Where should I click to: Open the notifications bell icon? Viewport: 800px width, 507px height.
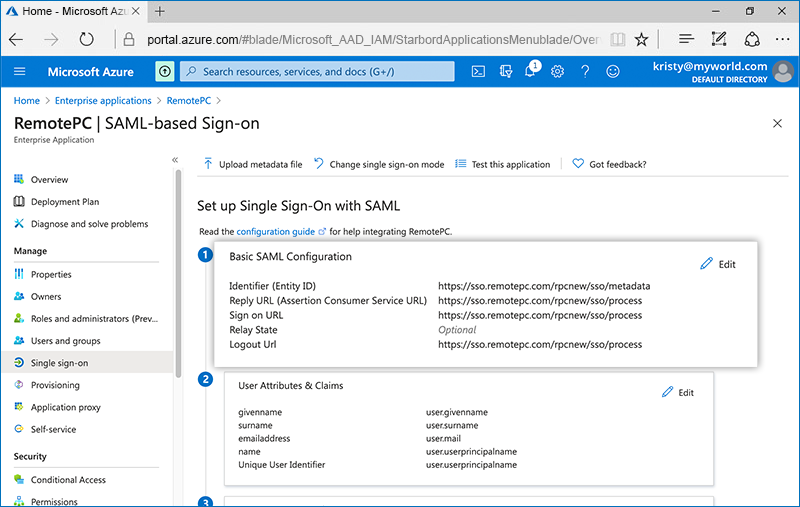pyautogui.click(x=532, y=71)
